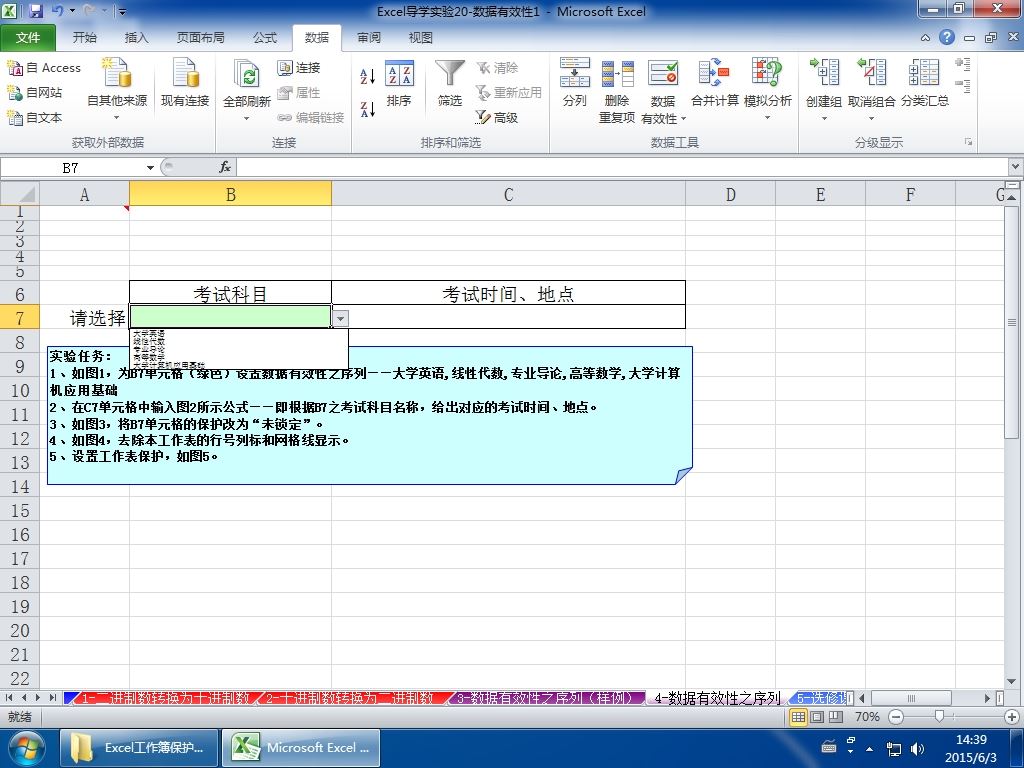Switch to the Page Layout (页面布局) tab
This screenshot has width=1024, height=768.
click(x=200, y=38)
